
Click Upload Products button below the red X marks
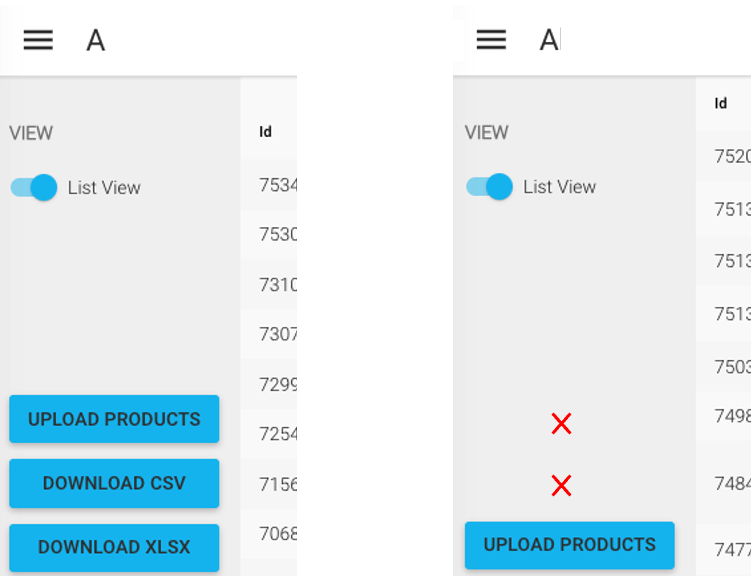pos(569,545)
